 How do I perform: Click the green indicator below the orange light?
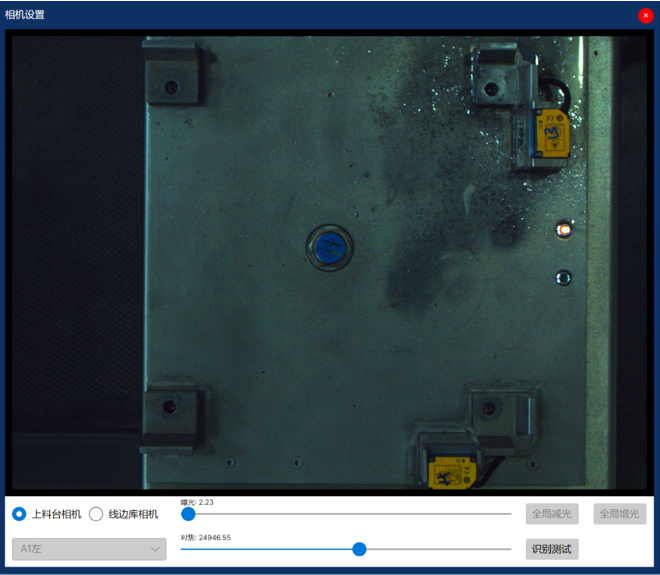pyautogui.click(x=564, y=277)
